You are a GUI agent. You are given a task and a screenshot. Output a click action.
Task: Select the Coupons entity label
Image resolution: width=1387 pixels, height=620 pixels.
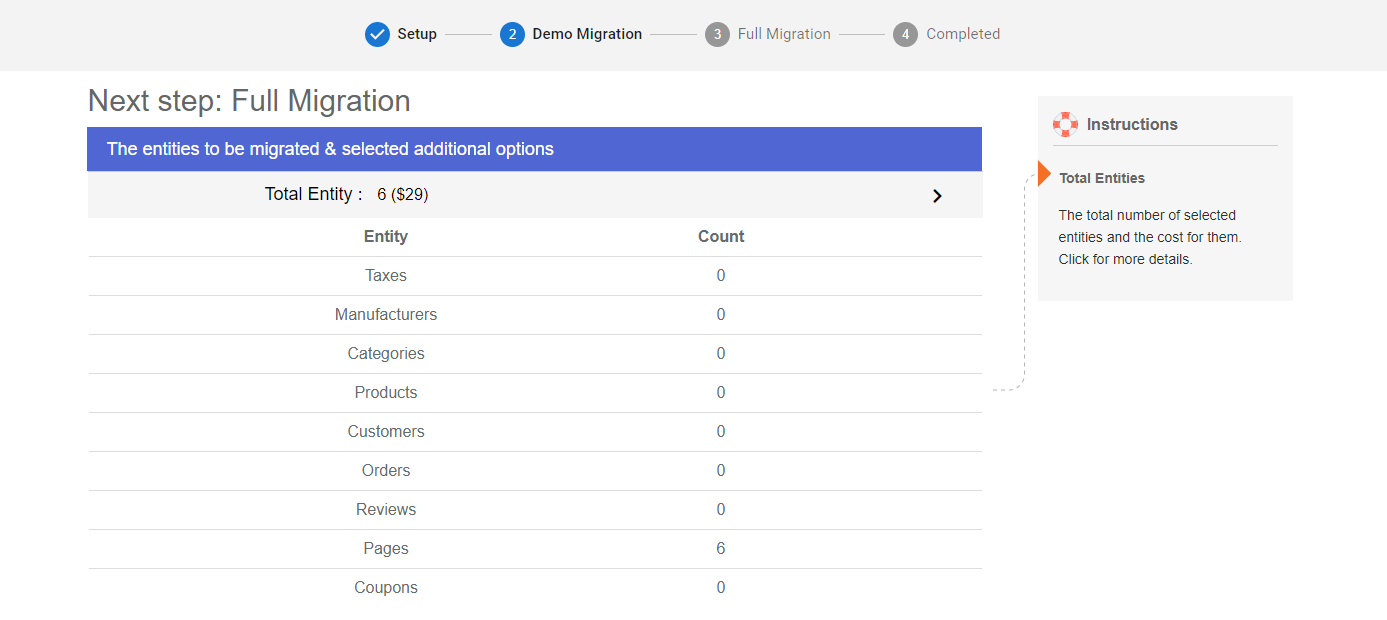tap(386, 588)
